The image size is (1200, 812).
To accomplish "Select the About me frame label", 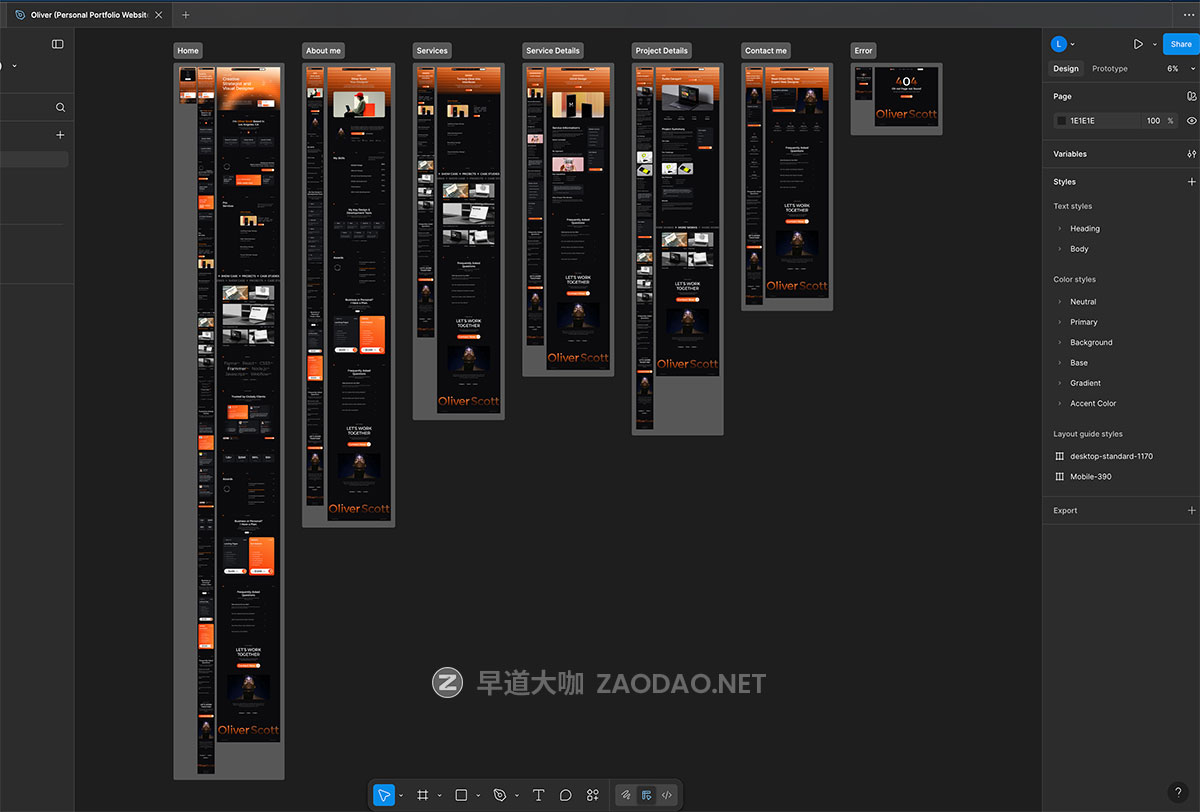I will pyautogui.click(x=324, y=51).
